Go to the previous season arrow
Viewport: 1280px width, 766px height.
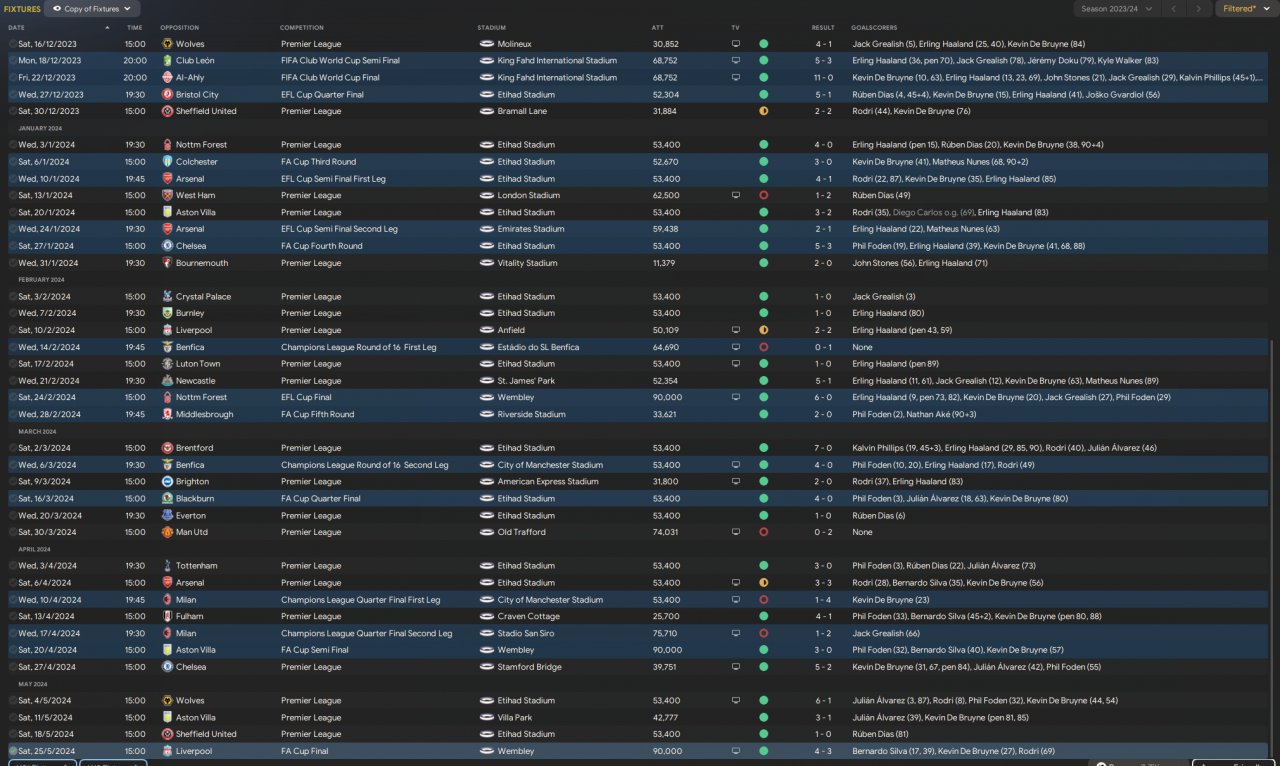[x=1175, y=9]
